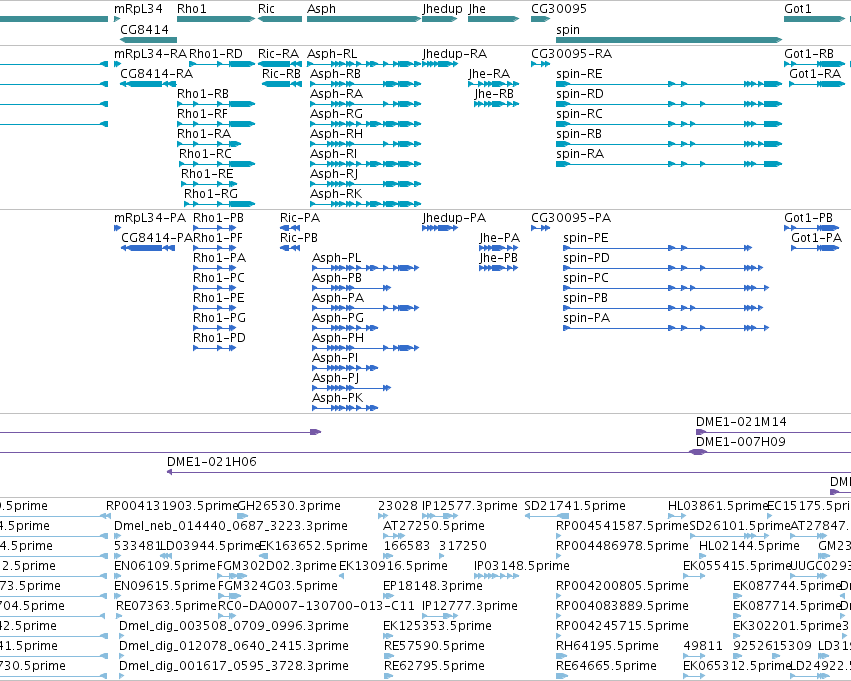Image resolution: width=851 pixels, height=681 pixels.
Task: Select the CG8414 gene name label
Action: click(144, 29)
